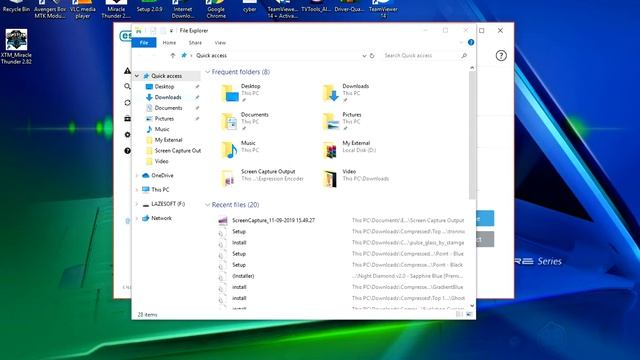Viewport: 640px width, 360px height.
Task: Open the Driver-Qua... desktop shortcut
Action: [x=349, y=7]
